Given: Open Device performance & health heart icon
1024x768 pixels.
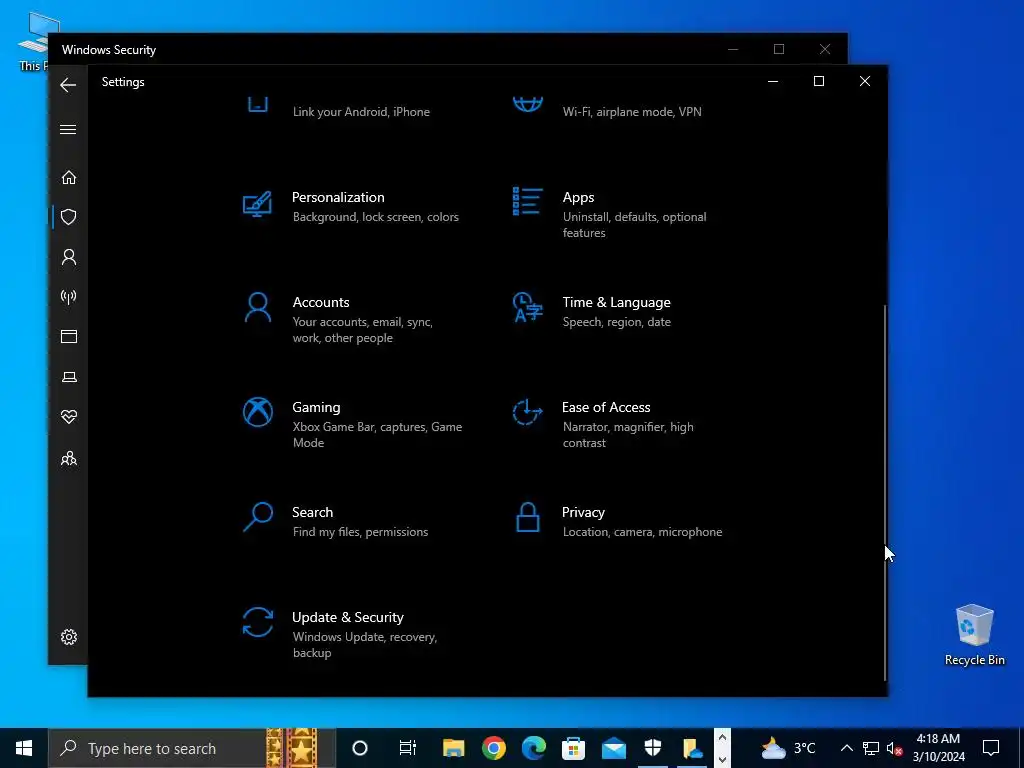Looking at the screenshot, I should coord(69,417).
